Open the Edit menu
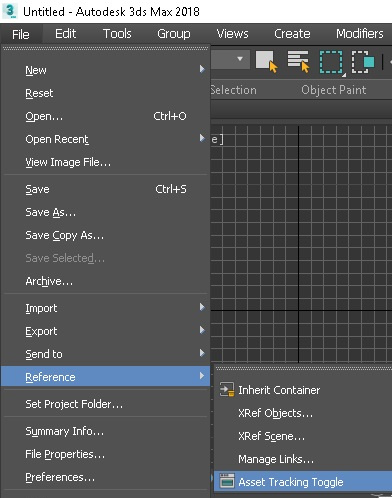 point(65,34)
